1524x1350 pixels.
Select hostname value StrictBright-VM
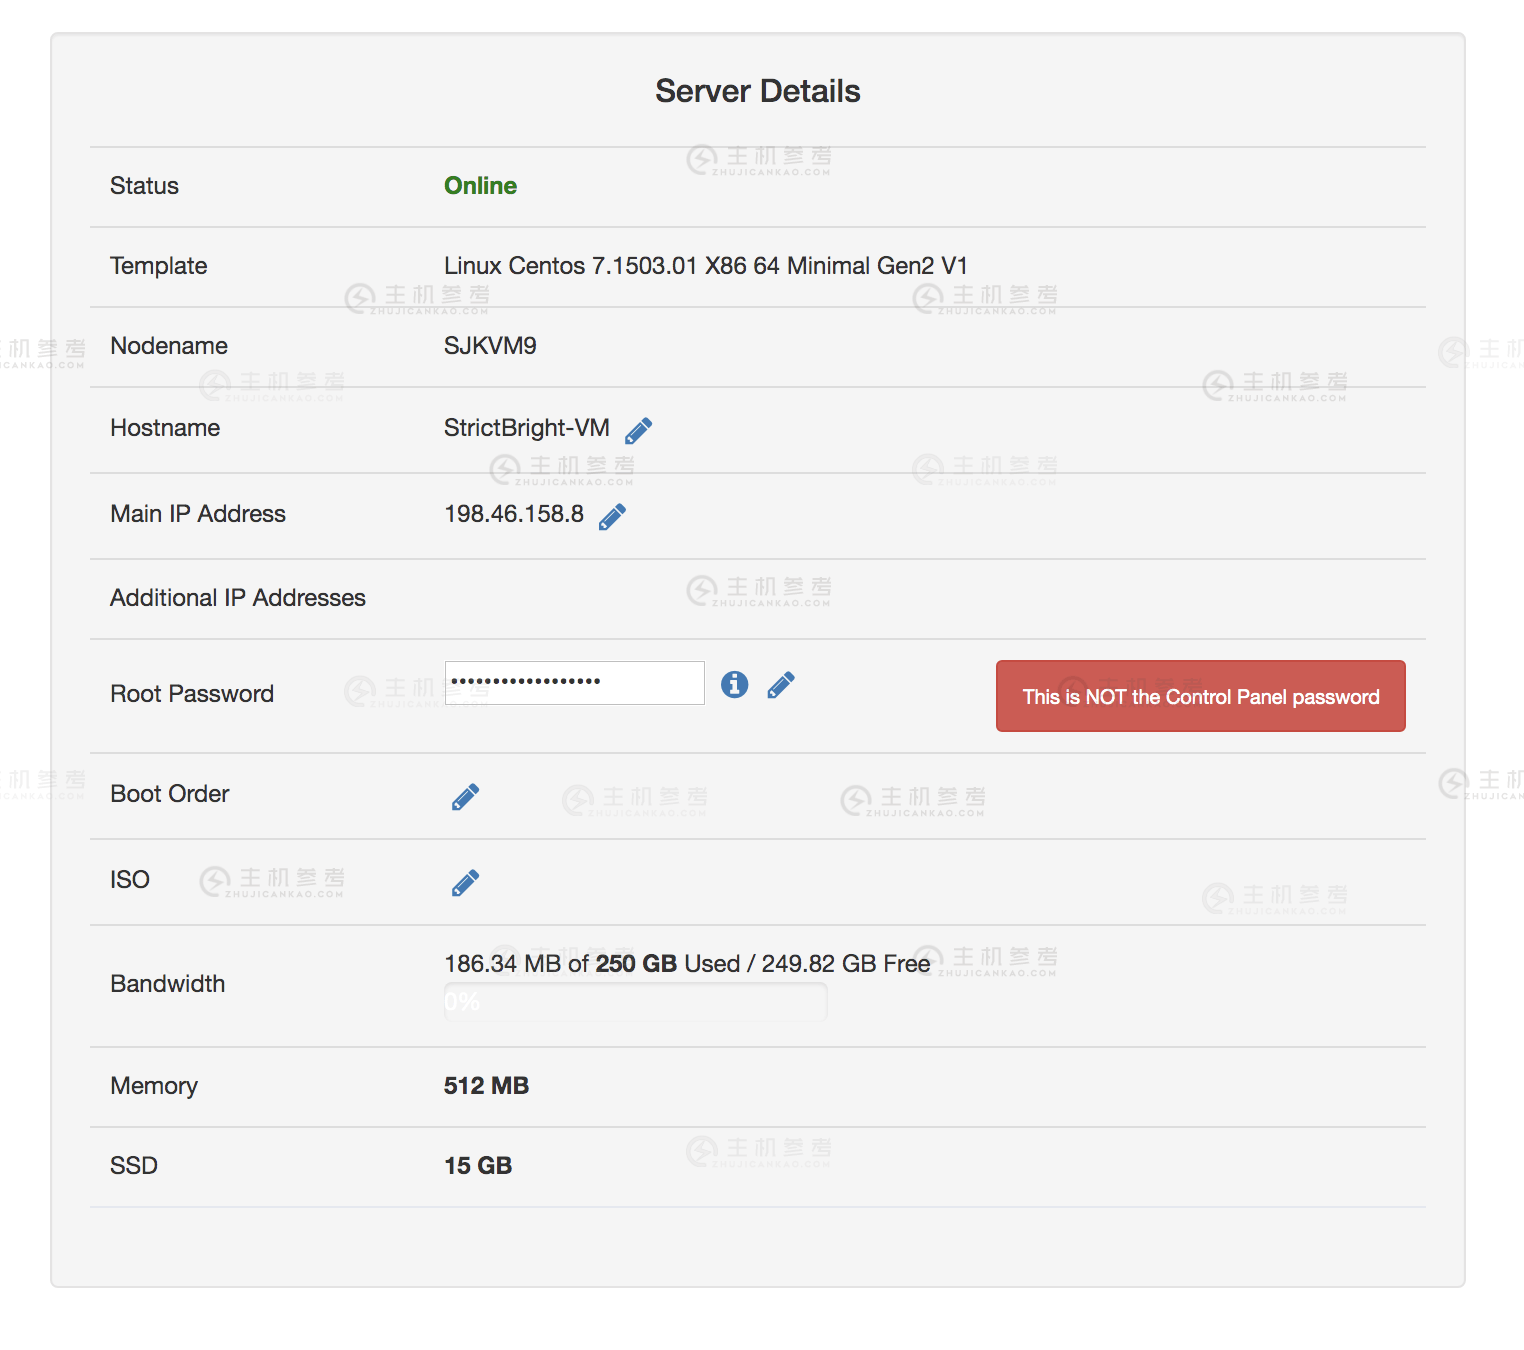(x=527, y=428)
